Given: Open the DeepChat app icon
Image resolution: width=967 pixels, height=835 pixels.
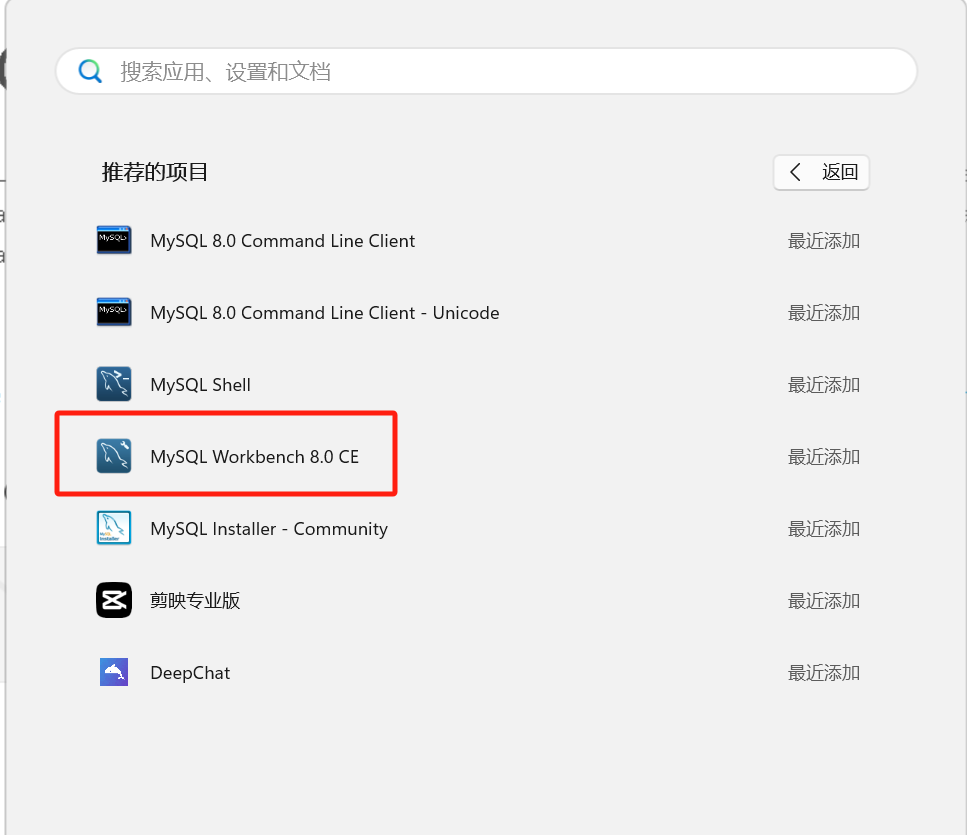Looking at the screenshot, I should coord(113,672).
